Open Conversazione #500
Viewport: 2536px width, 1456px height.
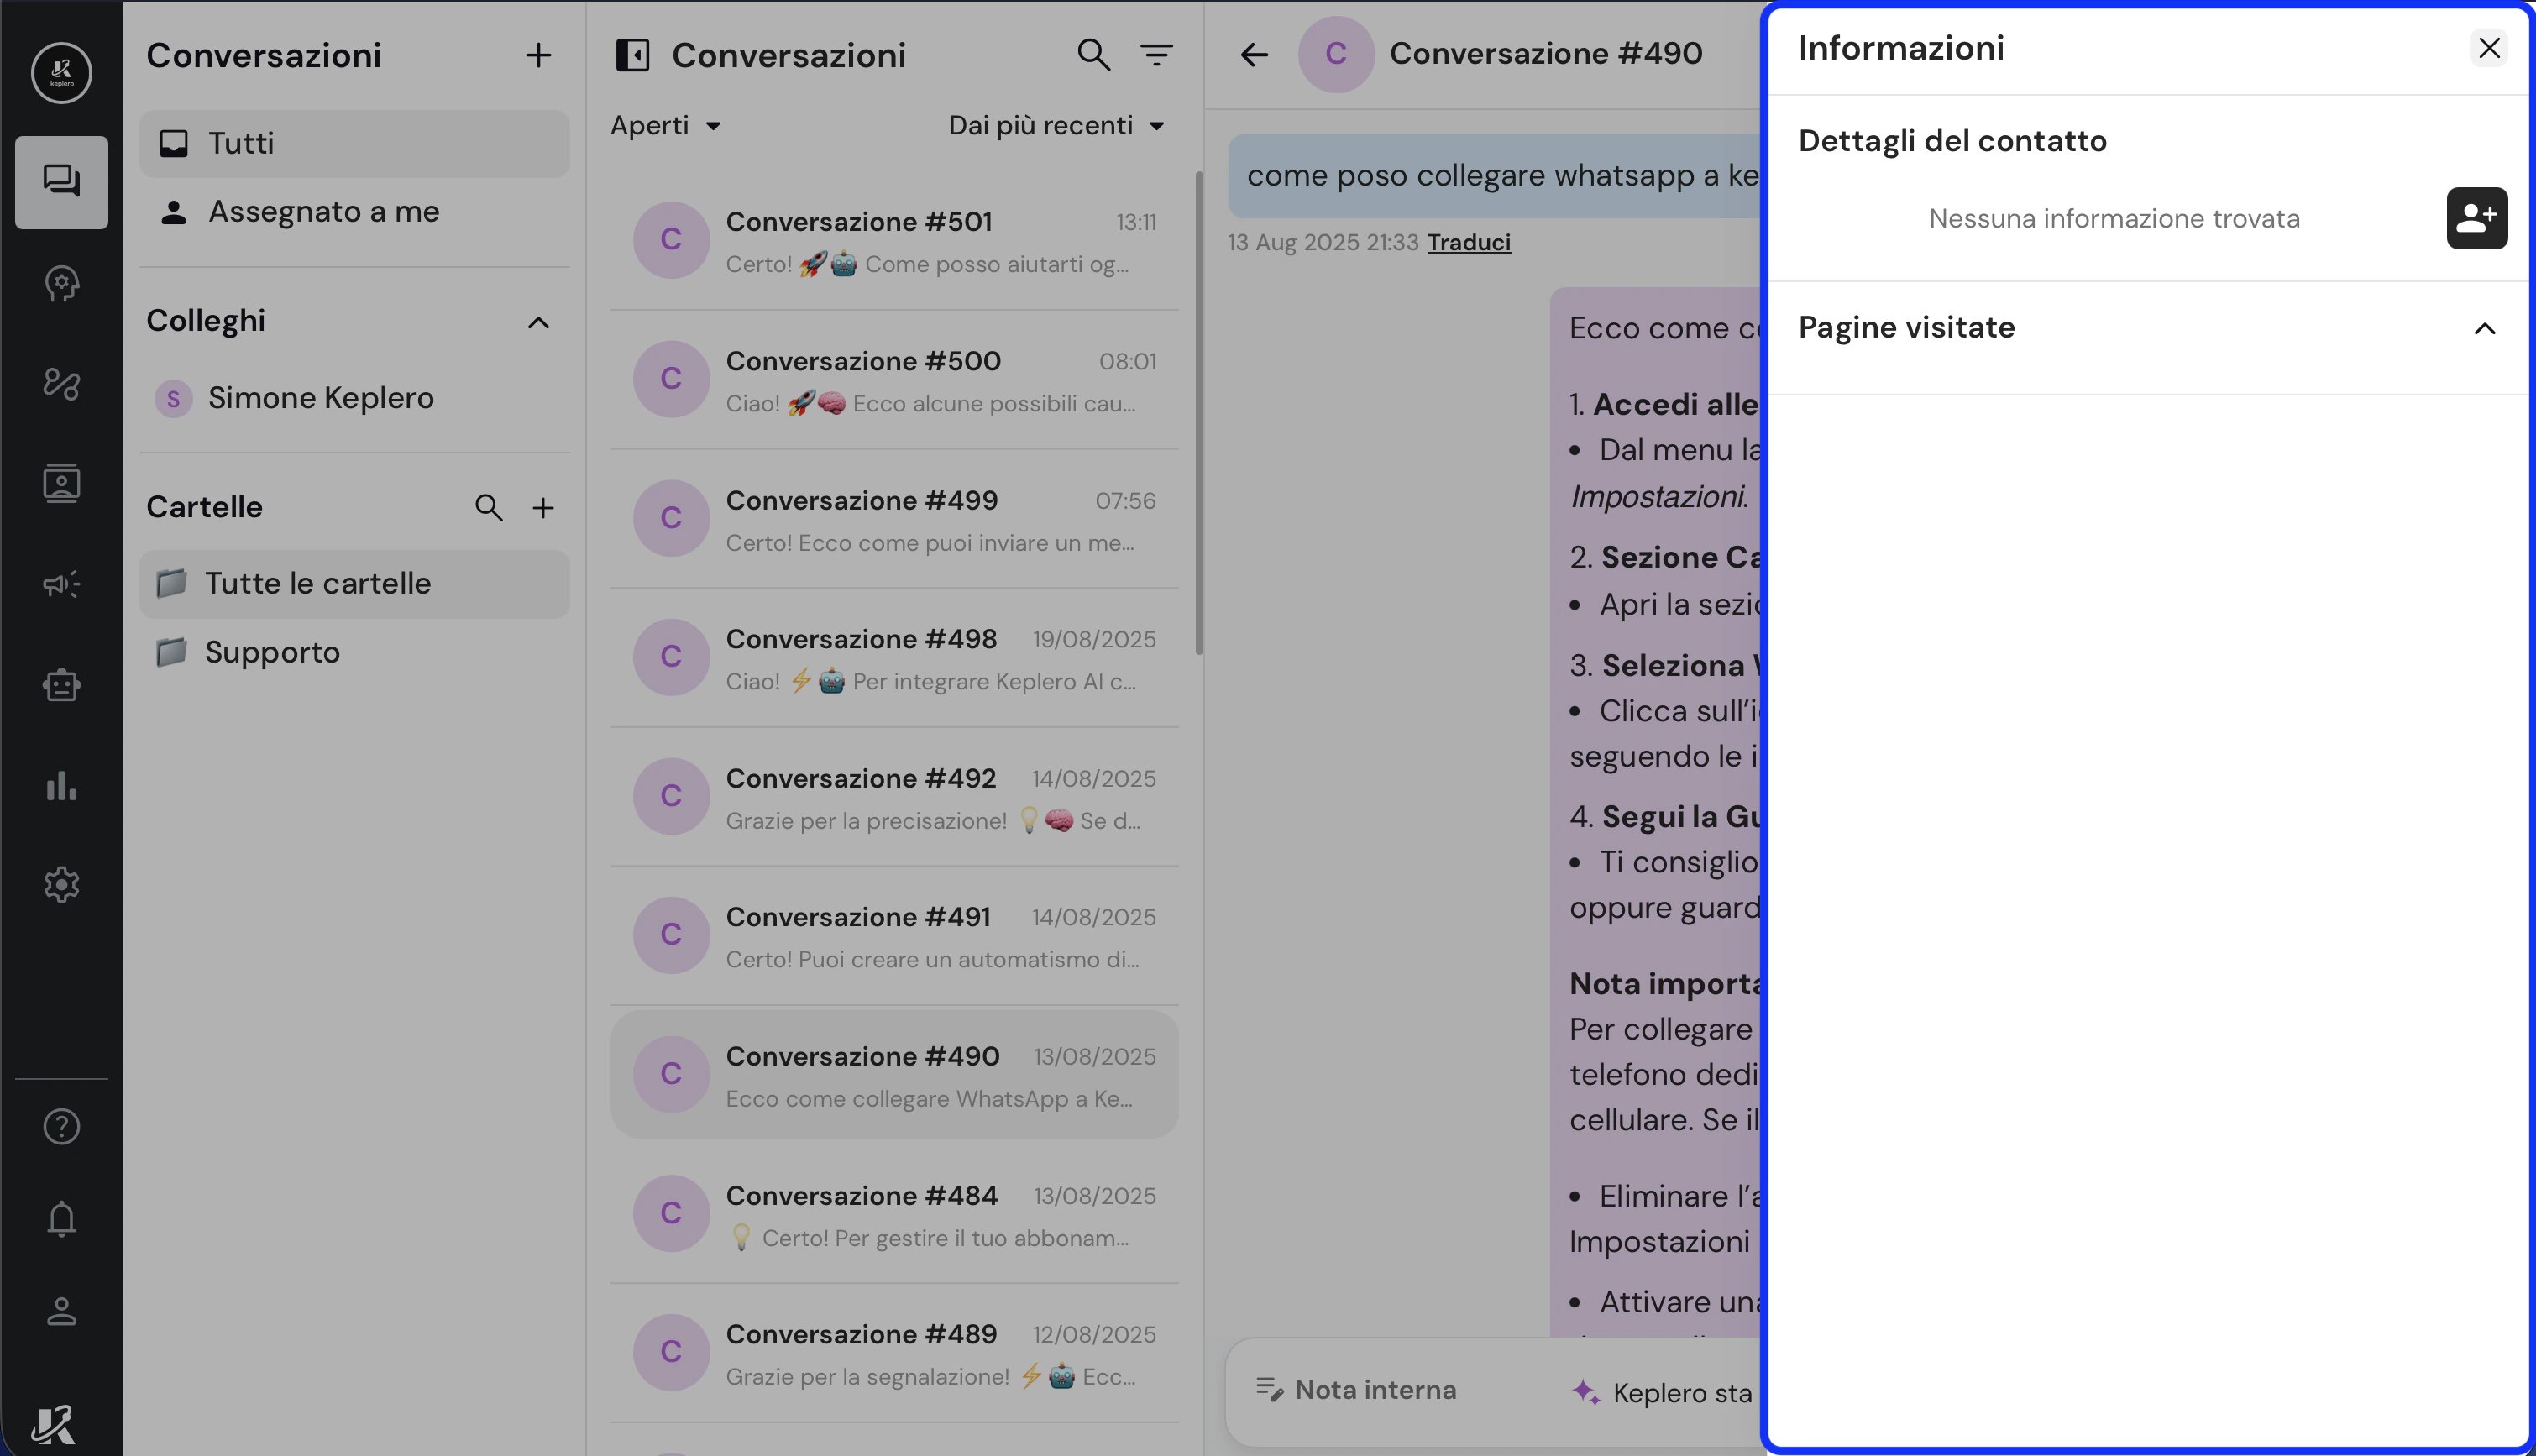tap(894, 379)
